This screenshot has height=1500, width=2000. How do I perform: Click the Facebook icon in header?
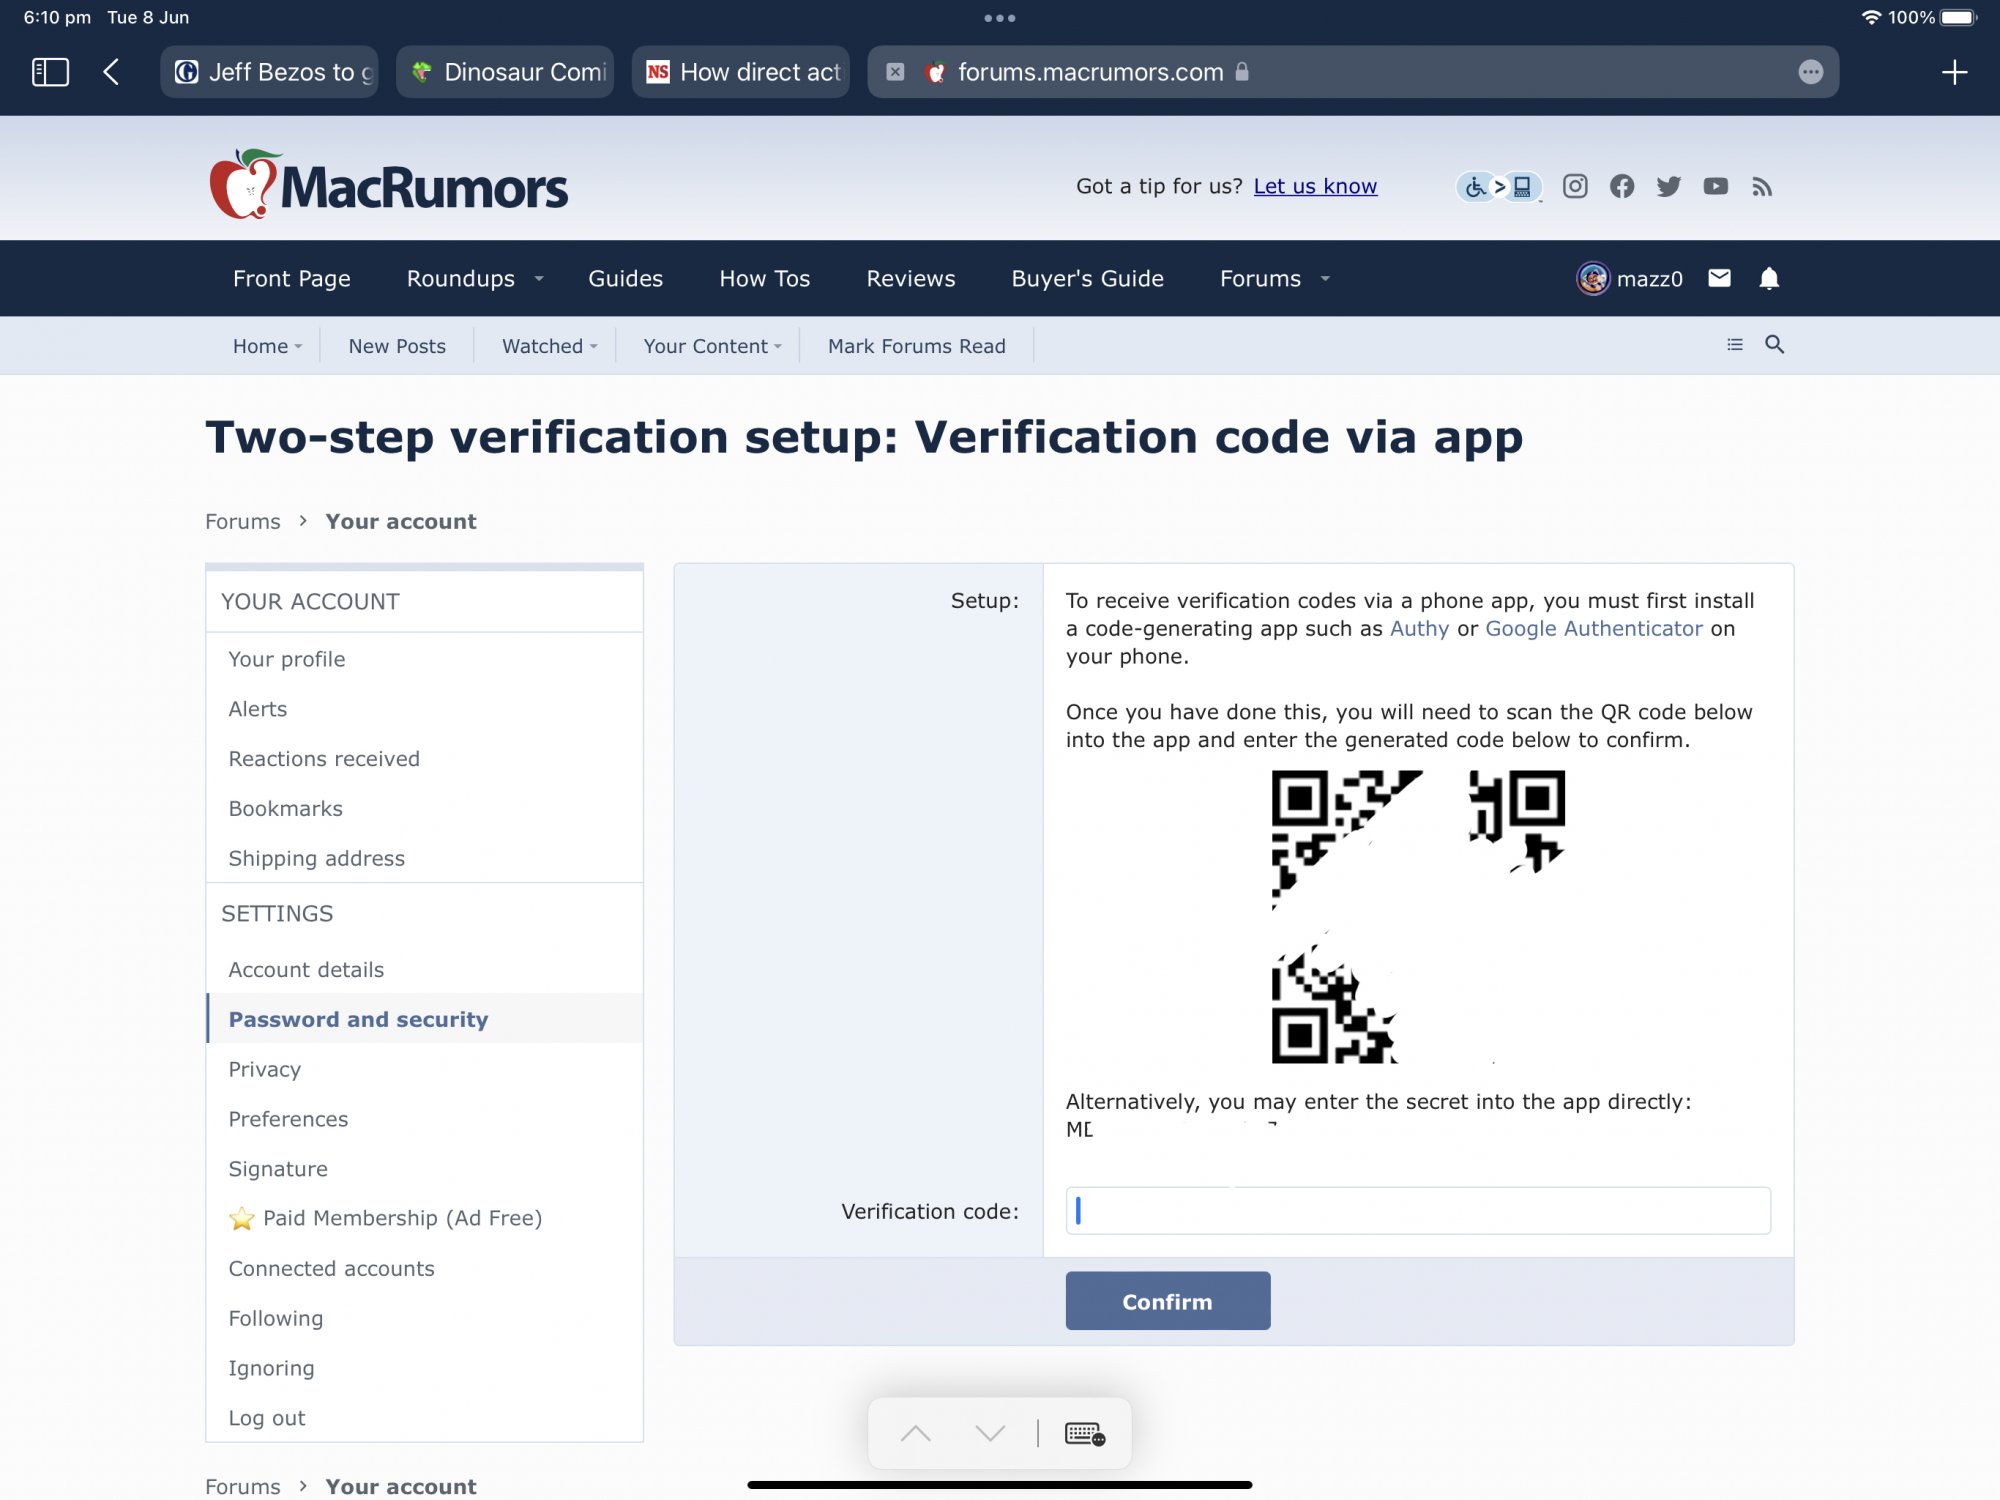click(1622, 186)
